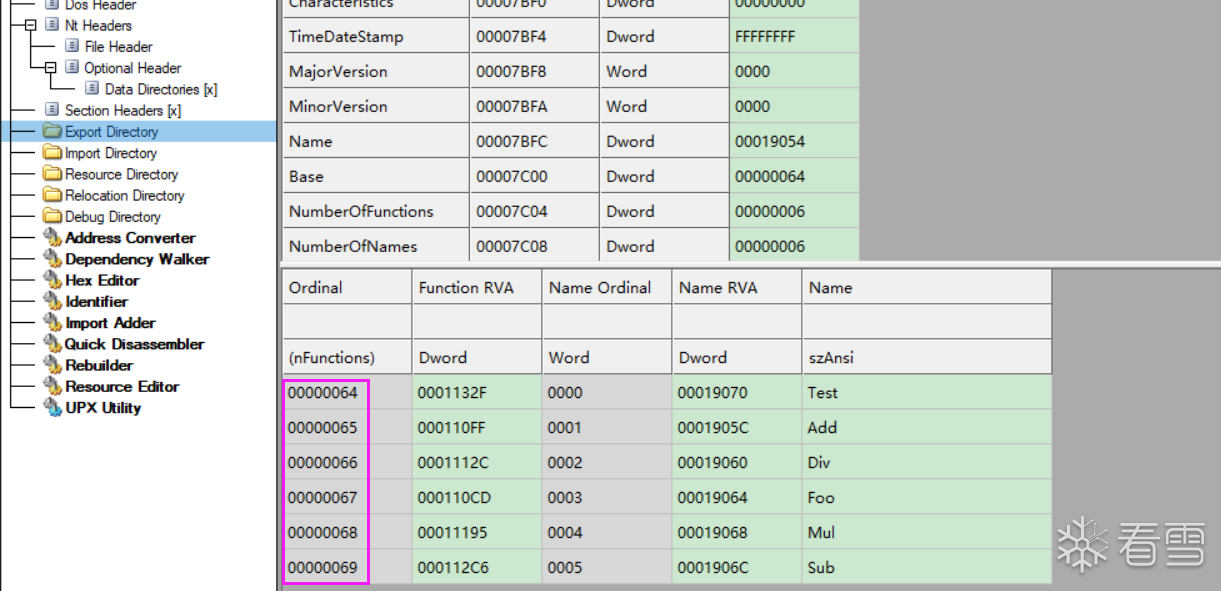
Task: Click the Debug Directory folder icon
Action: point(52,216)
